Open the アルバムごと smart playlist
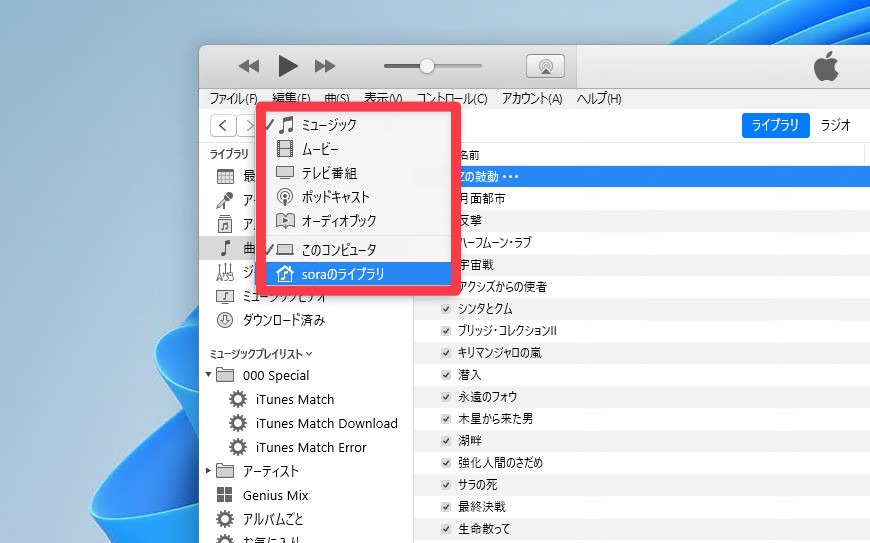 click(273, 520)
